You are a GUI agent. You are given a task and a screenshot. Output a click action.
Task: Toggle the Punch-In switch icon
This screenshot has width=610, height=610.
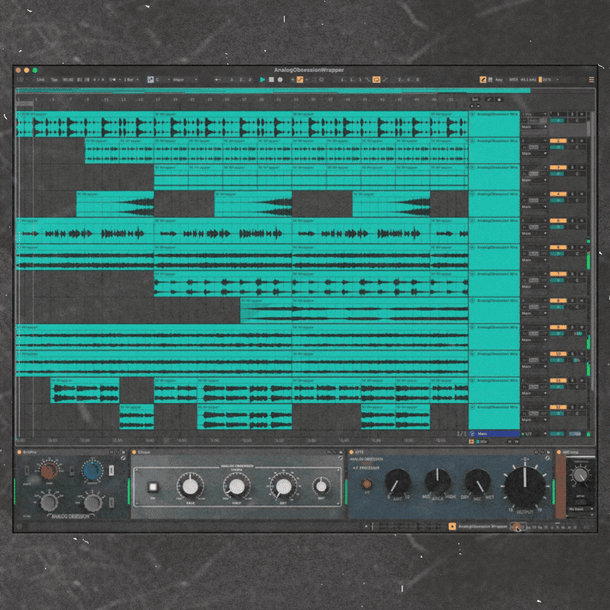click(368, 80)
